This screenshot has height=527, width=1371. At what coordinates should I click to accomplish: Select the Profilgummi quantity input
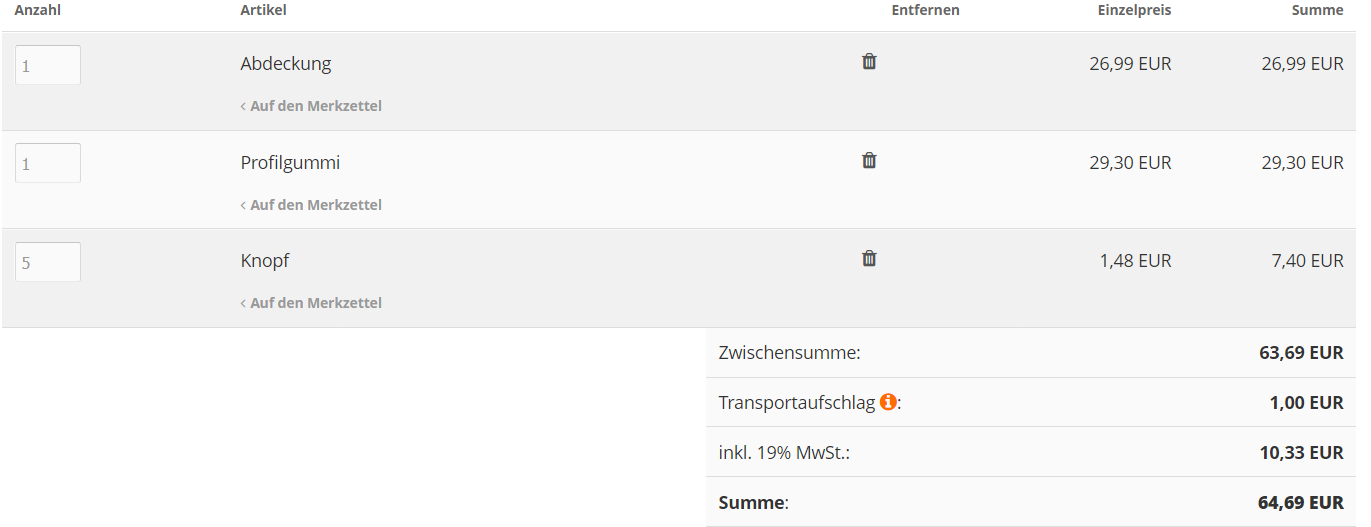pyautogui.click(x=48, y=163)
